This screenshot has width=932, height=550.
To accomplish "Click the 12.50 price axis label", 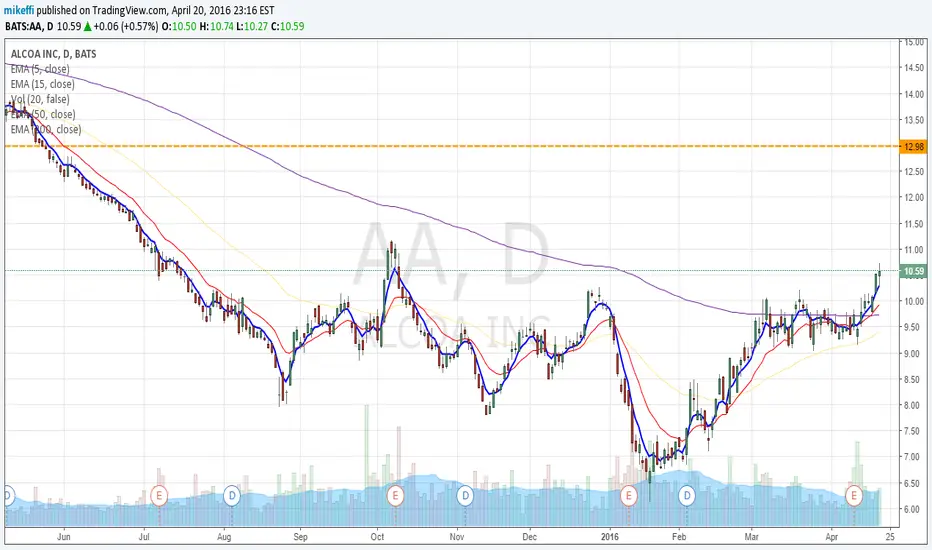I will (914, 172).
